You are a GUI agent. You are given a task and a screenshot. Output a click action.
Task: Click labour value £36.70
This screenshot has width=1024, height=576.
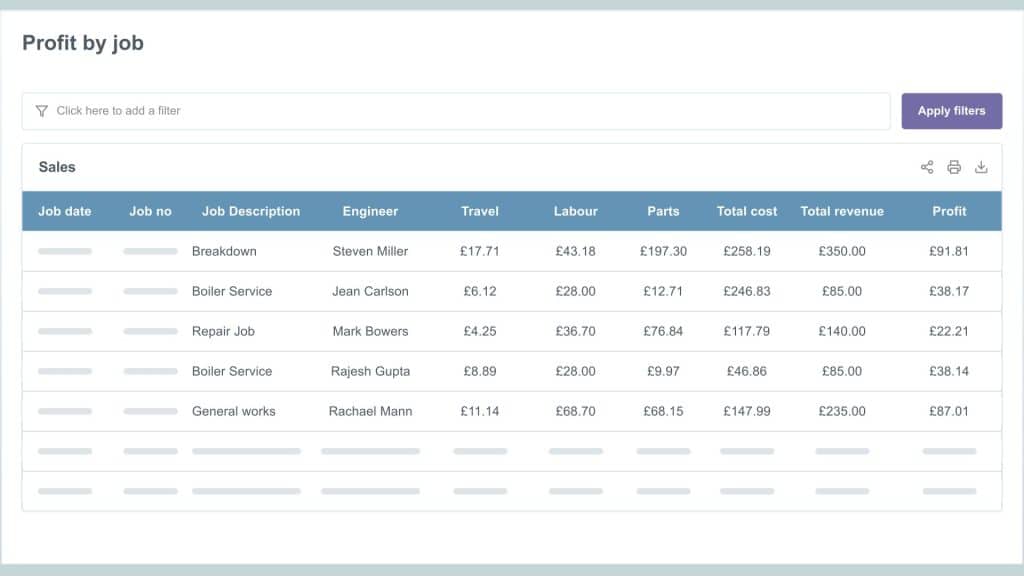[x=575, y=331]
